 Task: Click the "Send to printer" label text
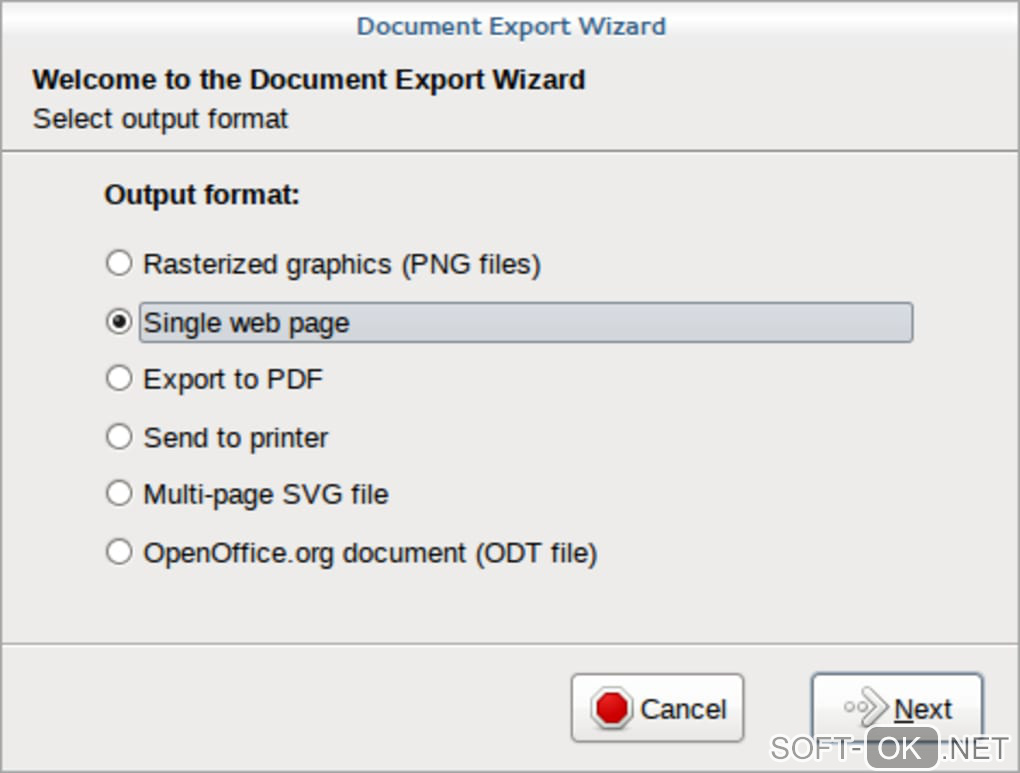[x=236, y=438]
